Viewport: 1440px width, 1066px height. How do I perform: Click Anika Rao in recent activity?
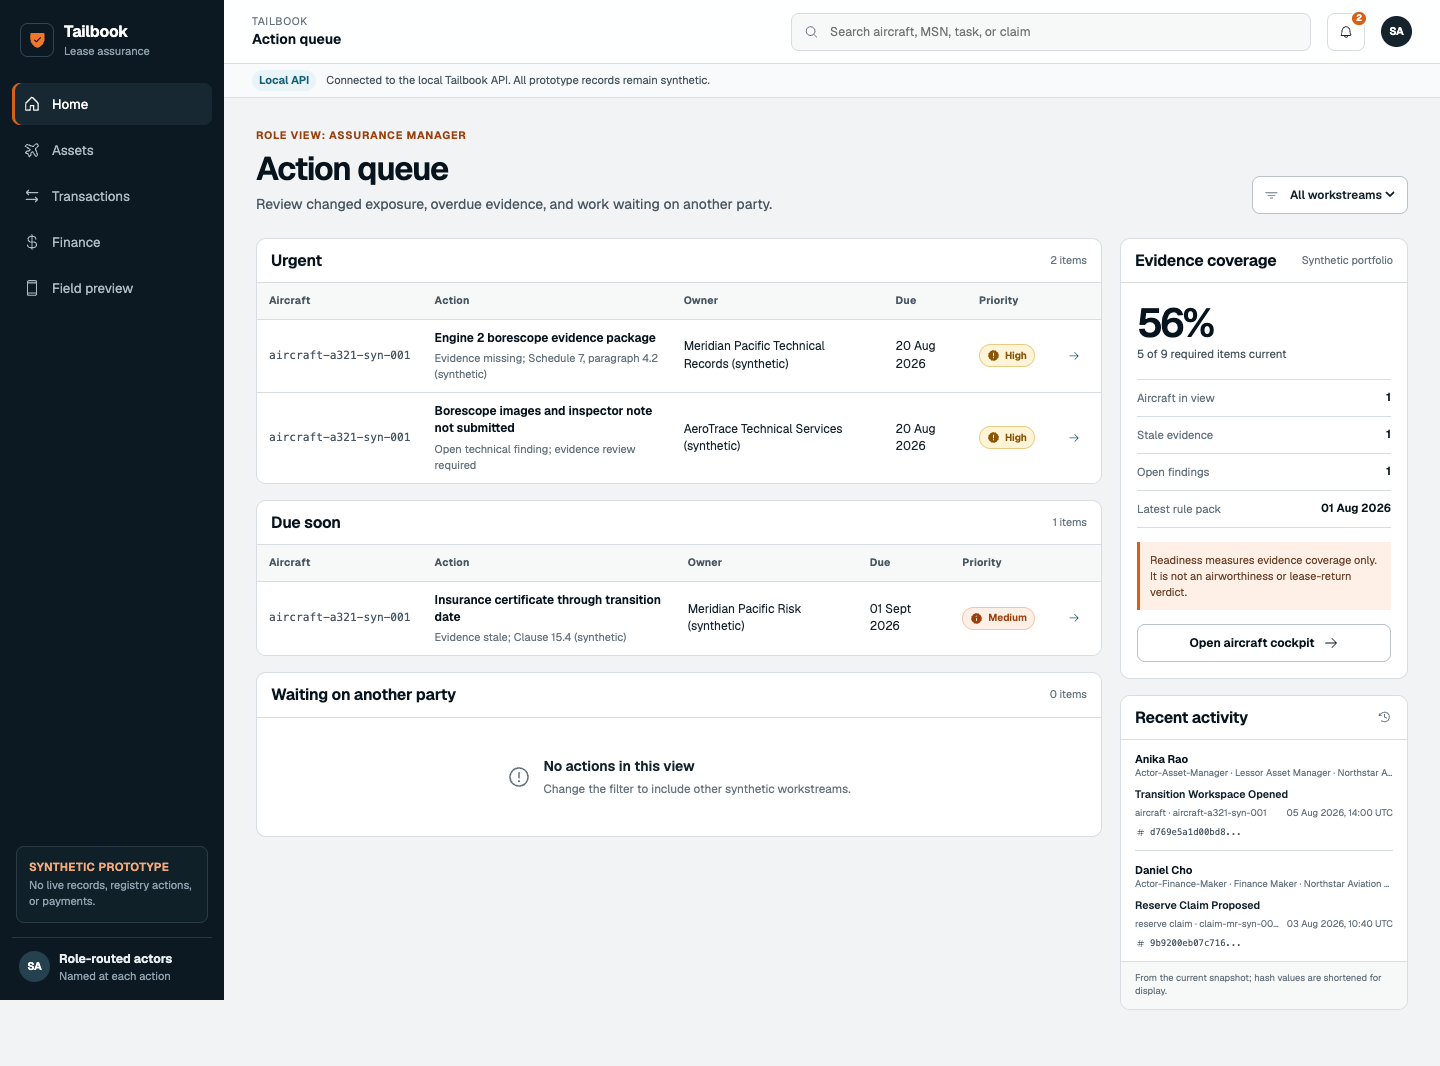click(1161, 759)
